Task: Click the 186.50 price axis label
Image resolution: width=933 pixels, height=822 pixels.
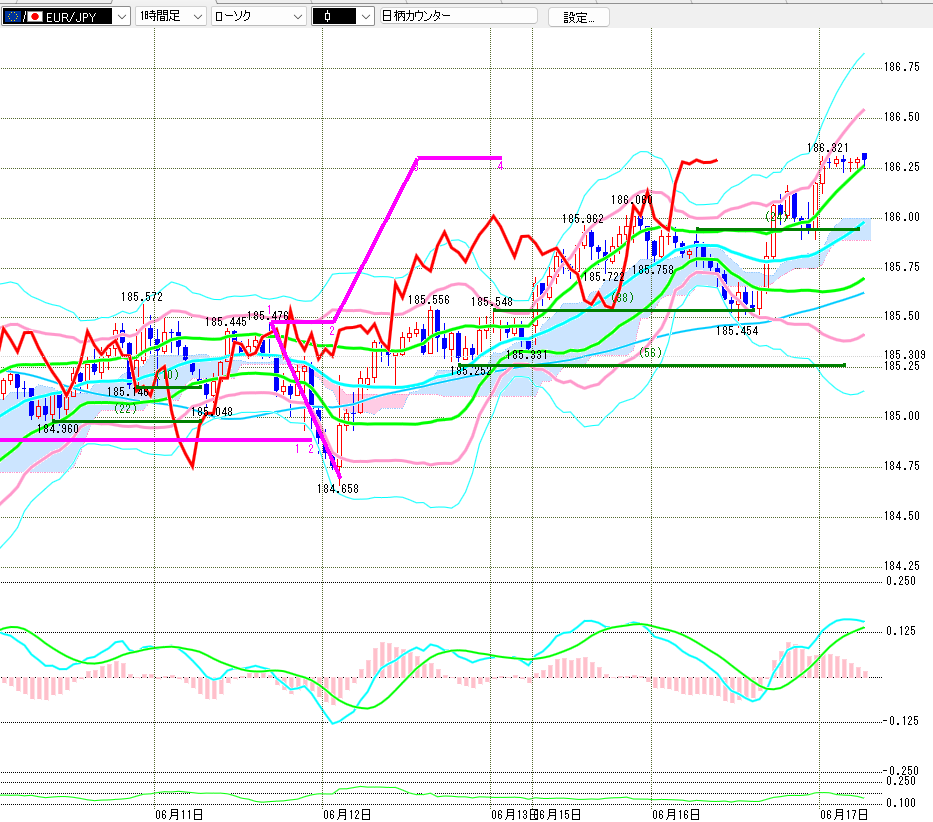Action: [901, 117]
